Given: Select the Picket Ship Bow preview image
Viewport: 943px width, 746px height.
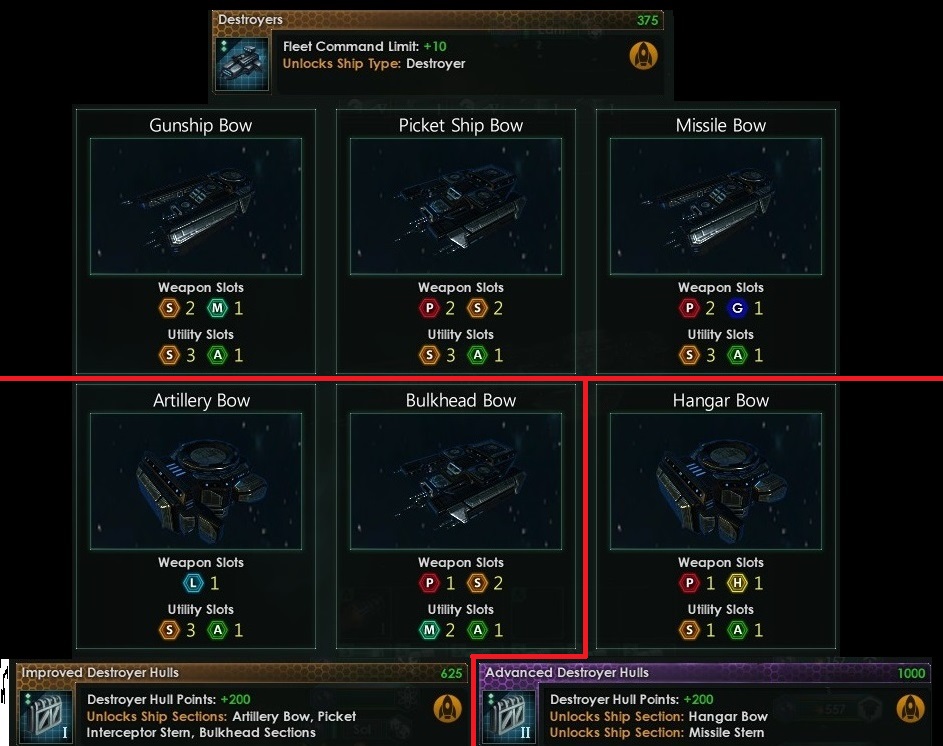Looking at the screenshot, I should (456, 206).
